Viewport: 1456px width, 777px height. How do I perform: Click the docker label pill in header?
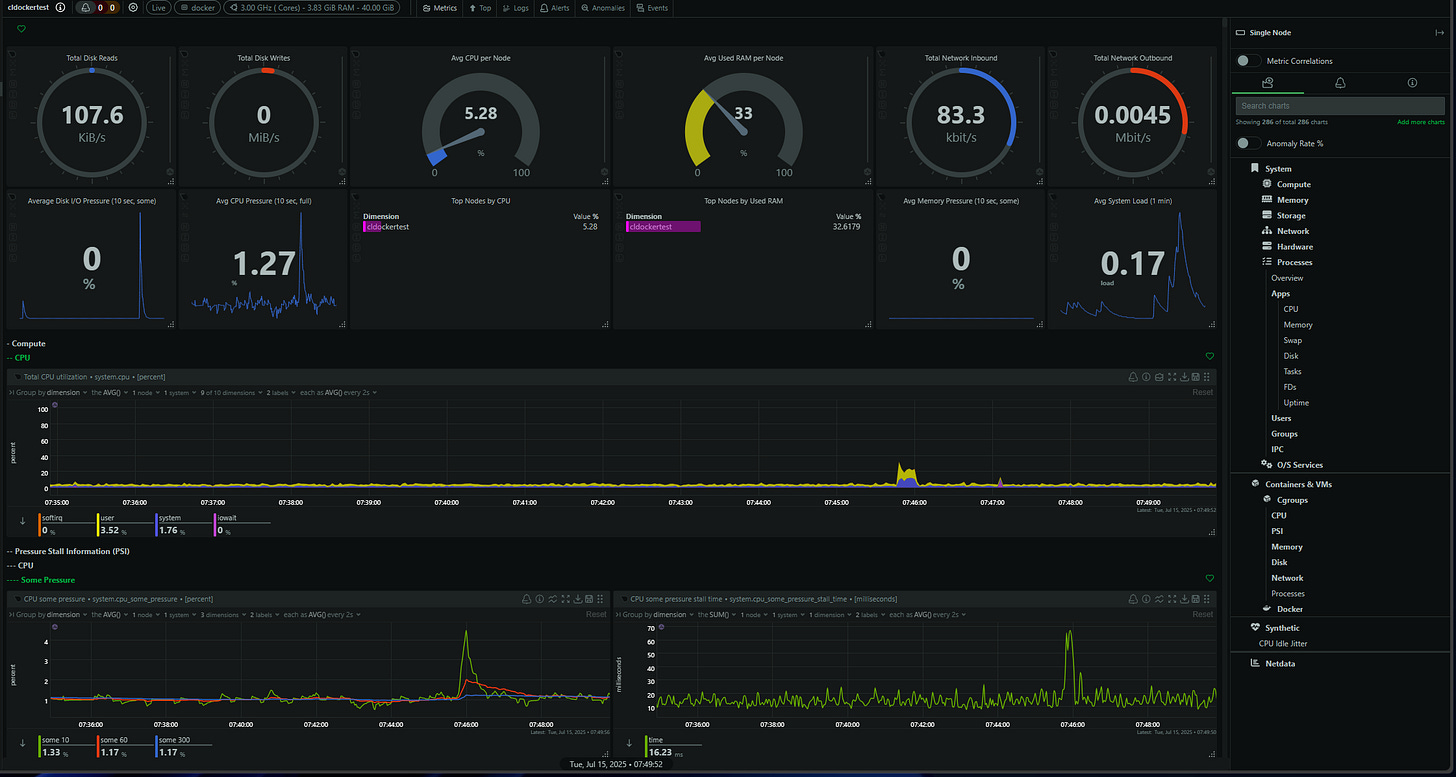196,7
